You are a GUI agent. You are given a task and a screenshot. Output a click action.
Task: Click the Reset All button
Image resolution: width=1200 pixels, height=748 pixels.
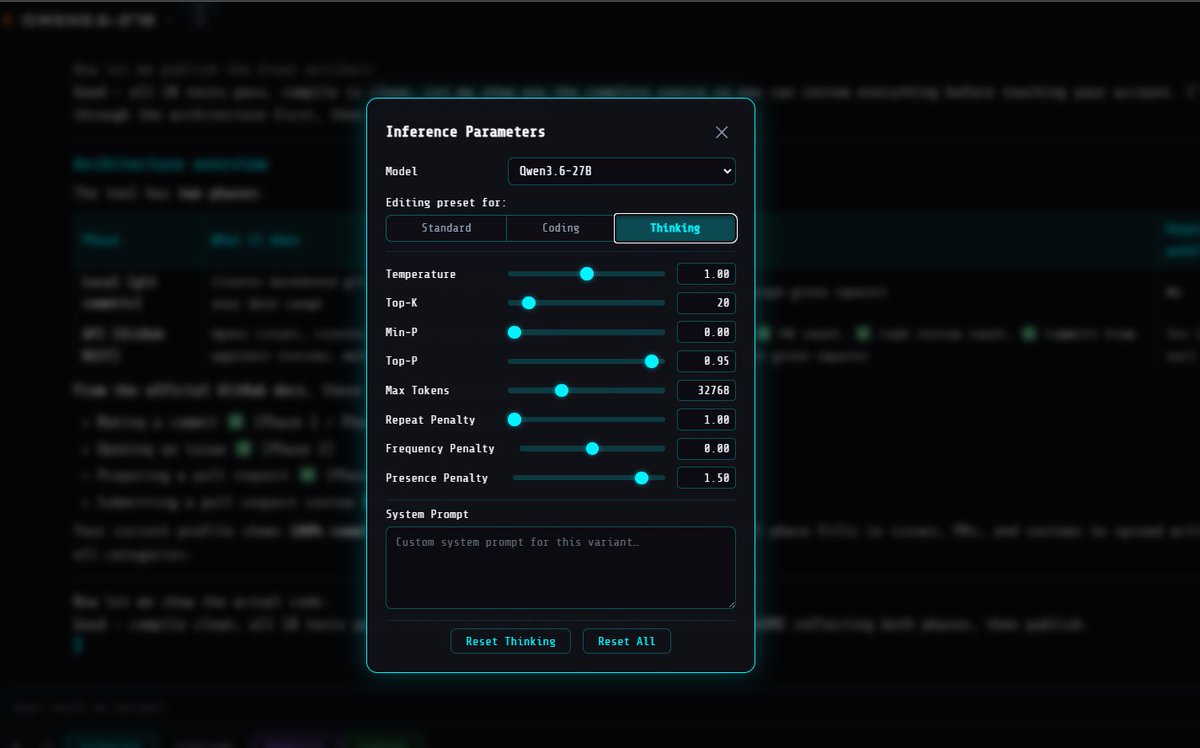(626, 641)
